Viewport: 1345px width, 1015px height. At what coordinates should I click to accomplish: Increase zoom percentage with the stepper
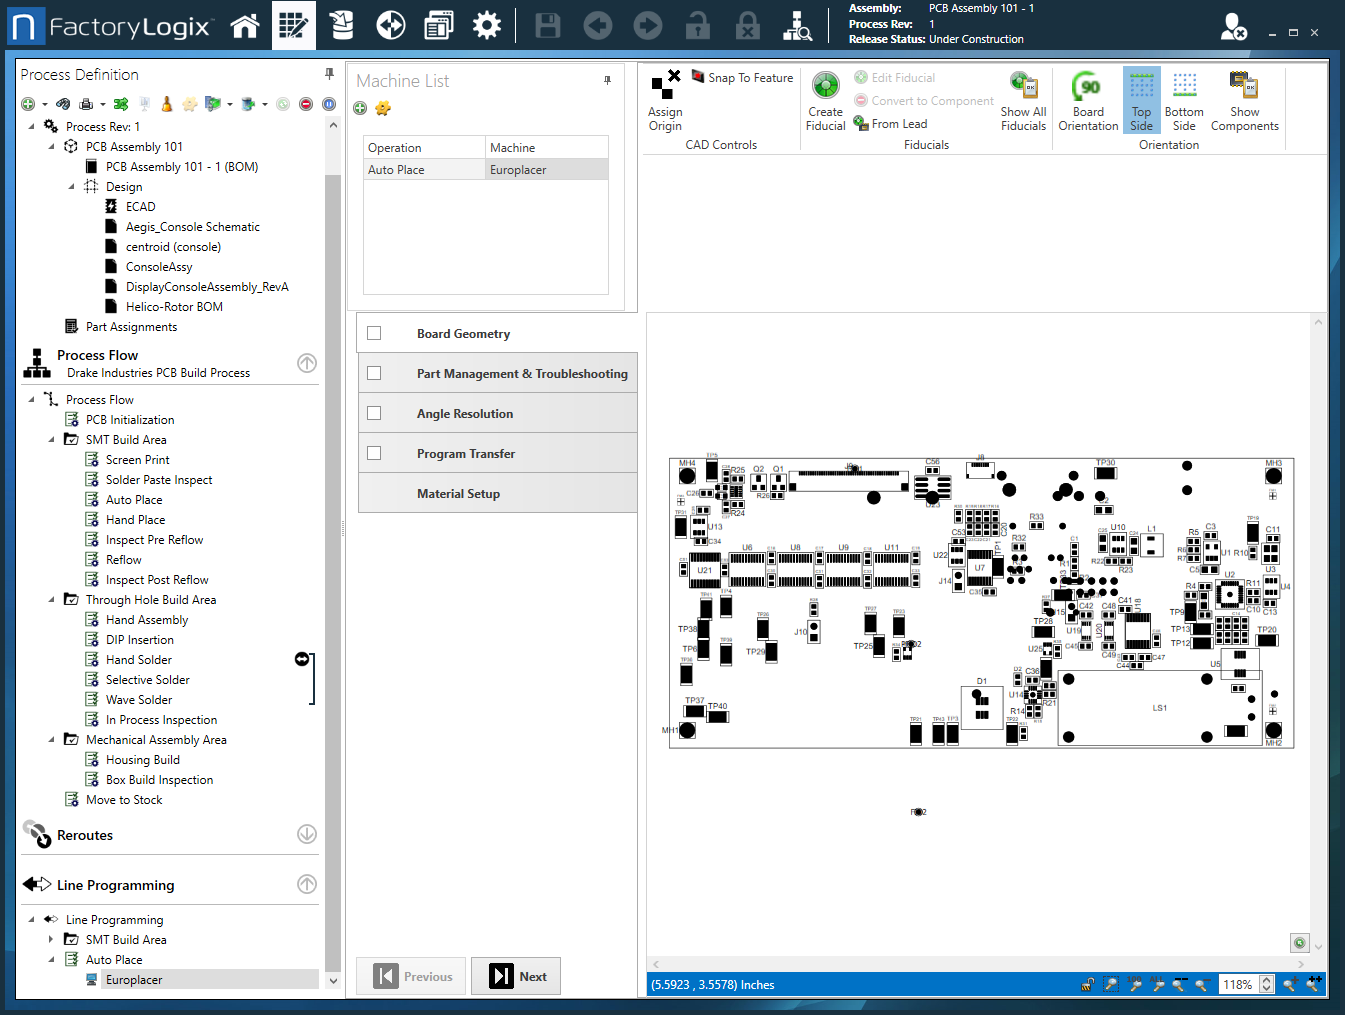(1267, 980)
